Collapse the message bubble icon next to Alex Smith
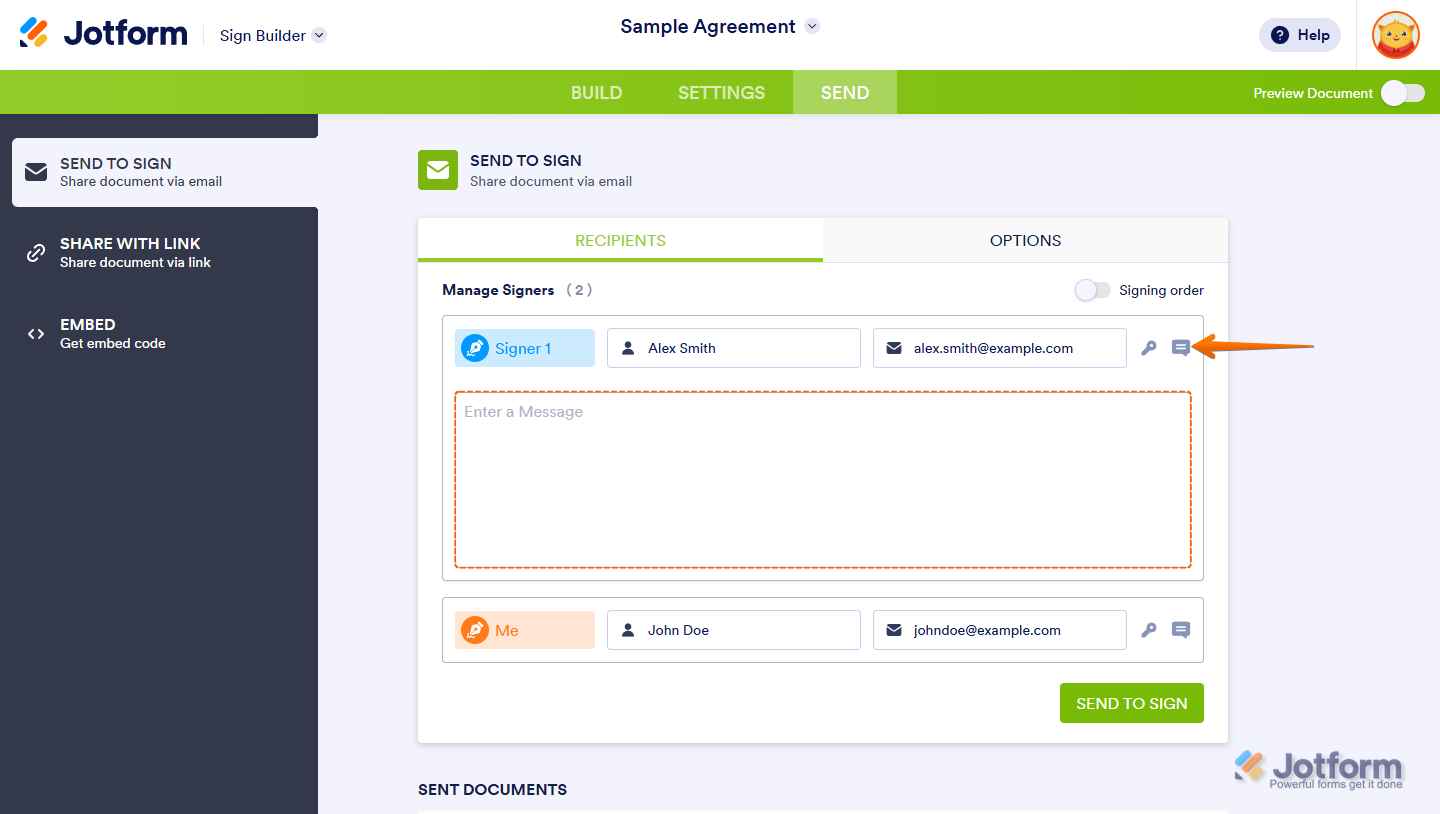The height and width of the screenshot is (814, 1440). (x=1181, y=348)
